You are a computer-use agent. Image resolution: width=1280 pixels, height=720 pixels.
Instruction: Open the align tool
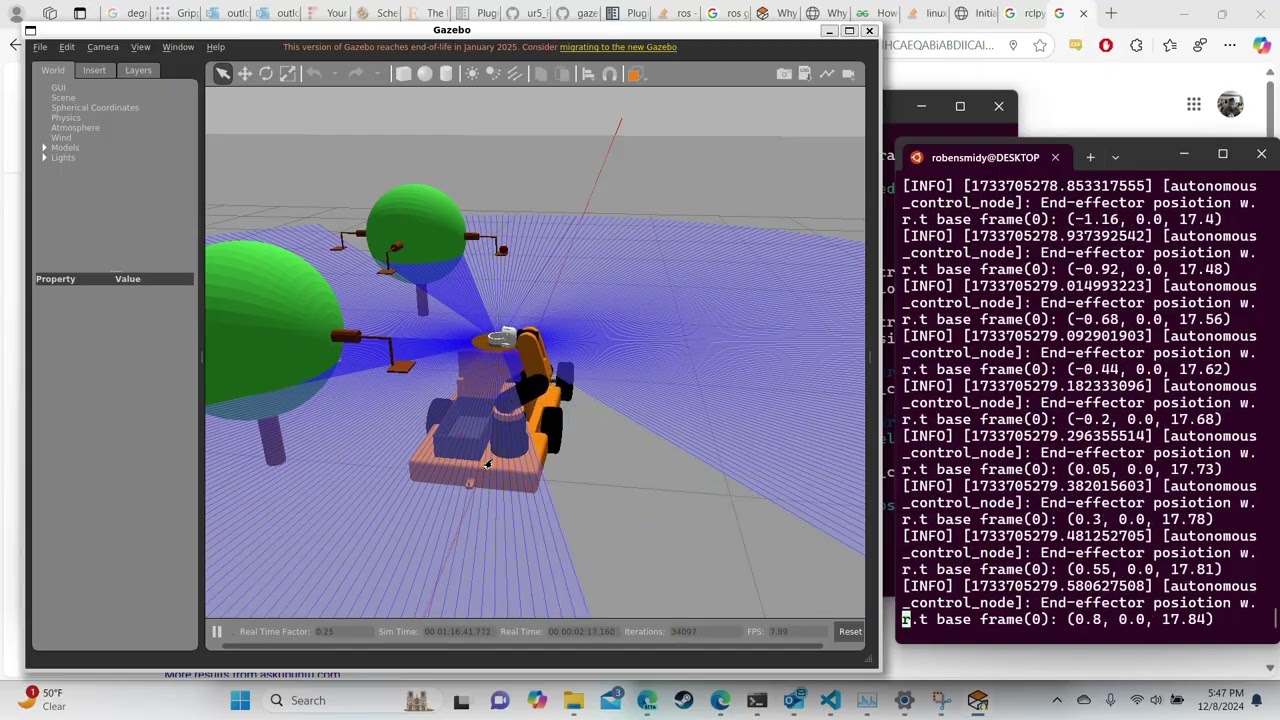tap(588, 74)
